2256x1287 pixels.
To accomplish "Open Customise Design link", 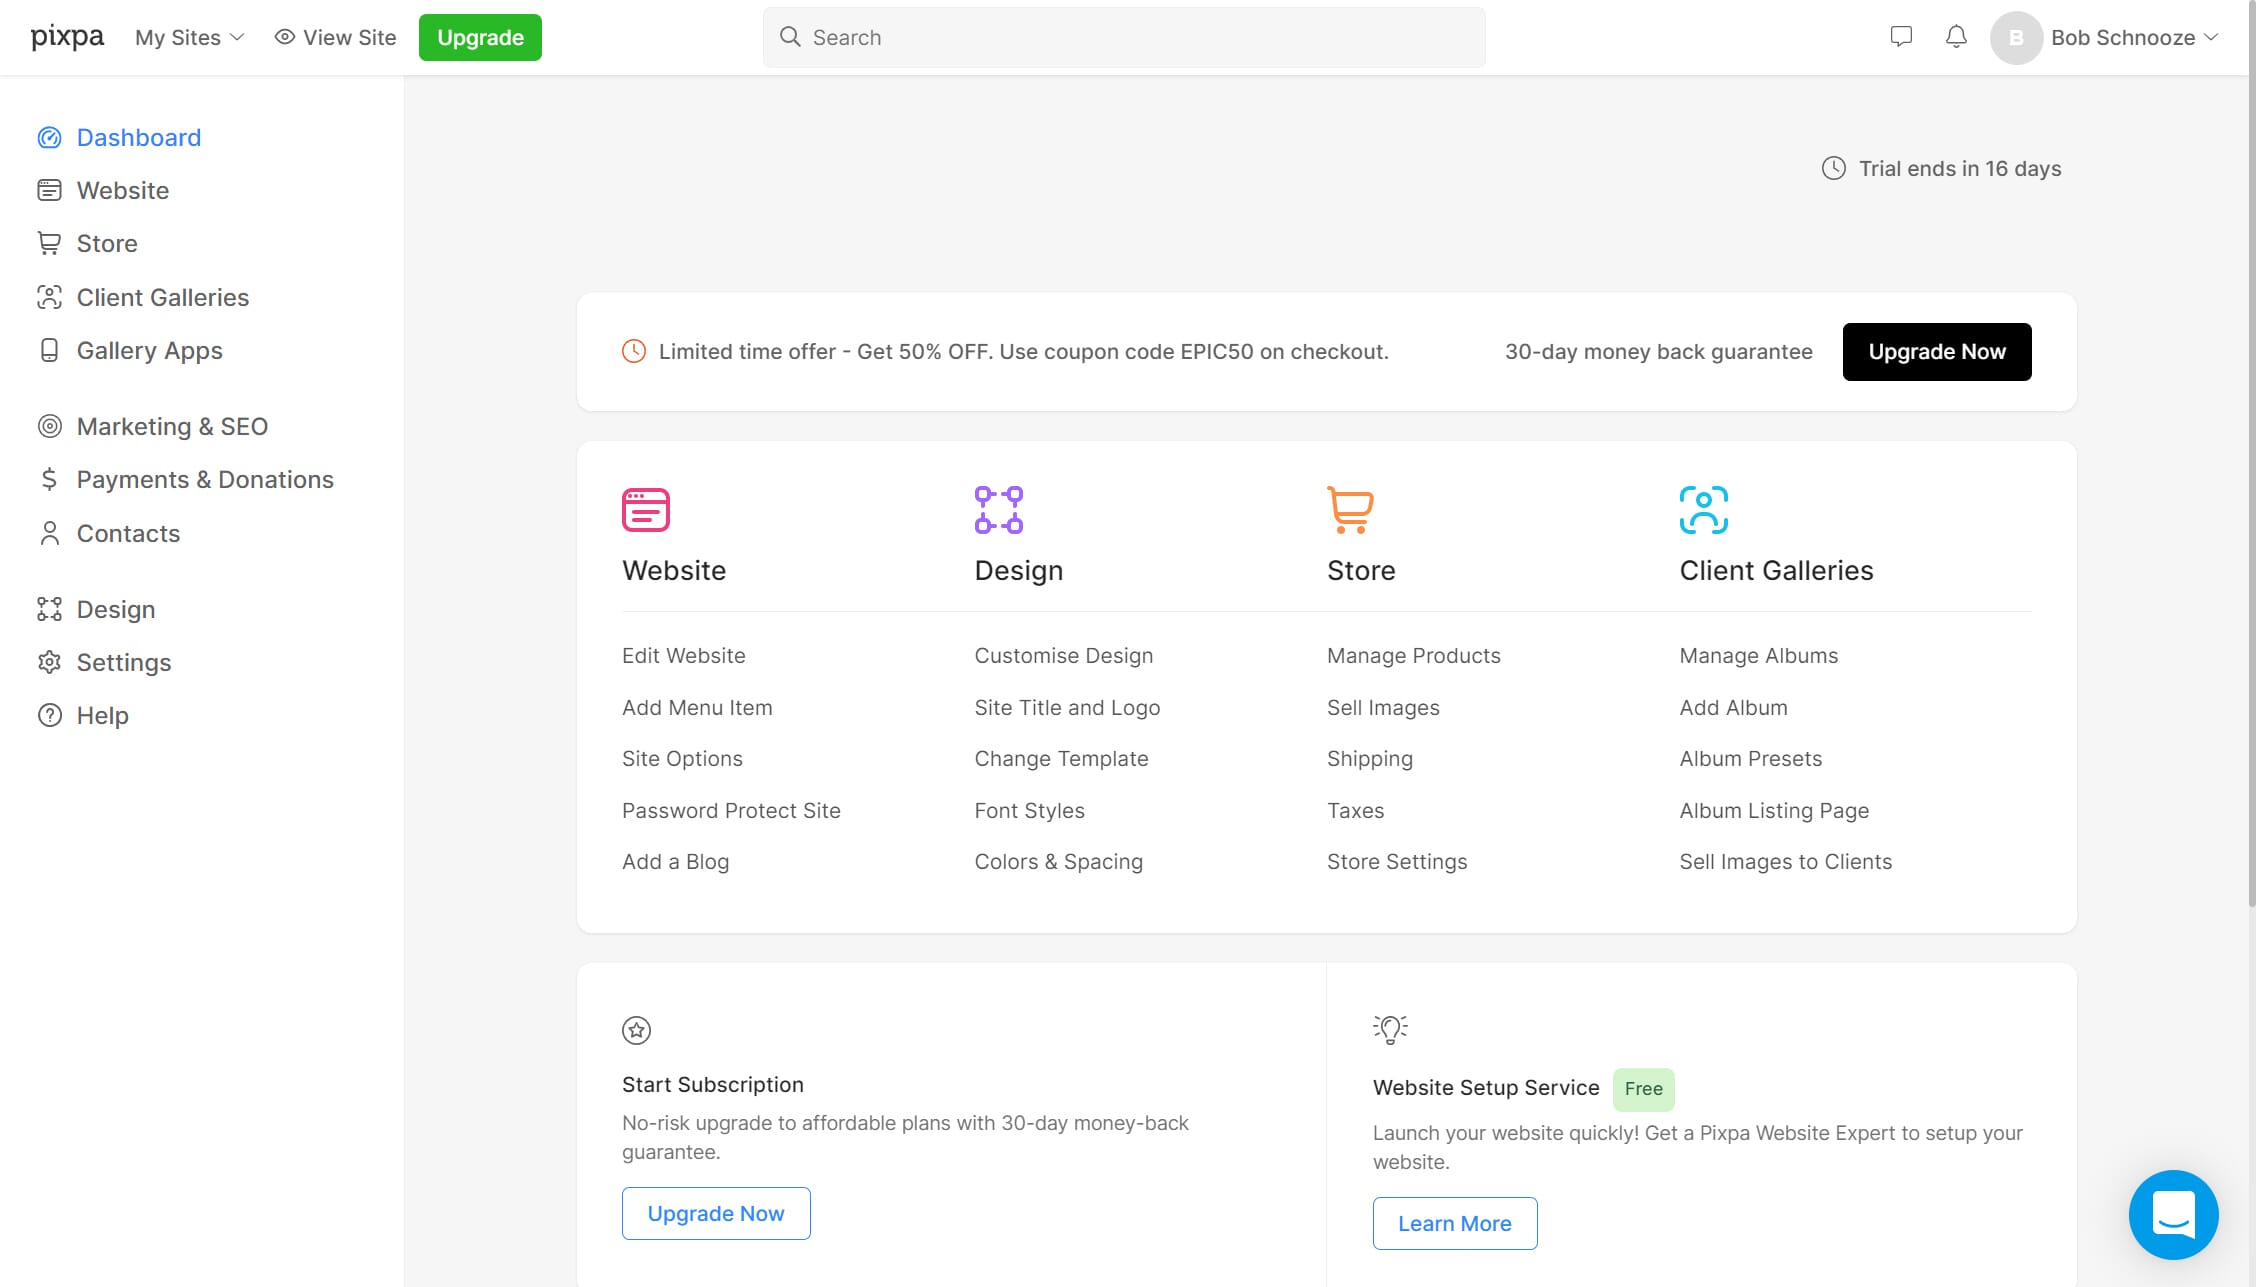I will (1064, 655).
